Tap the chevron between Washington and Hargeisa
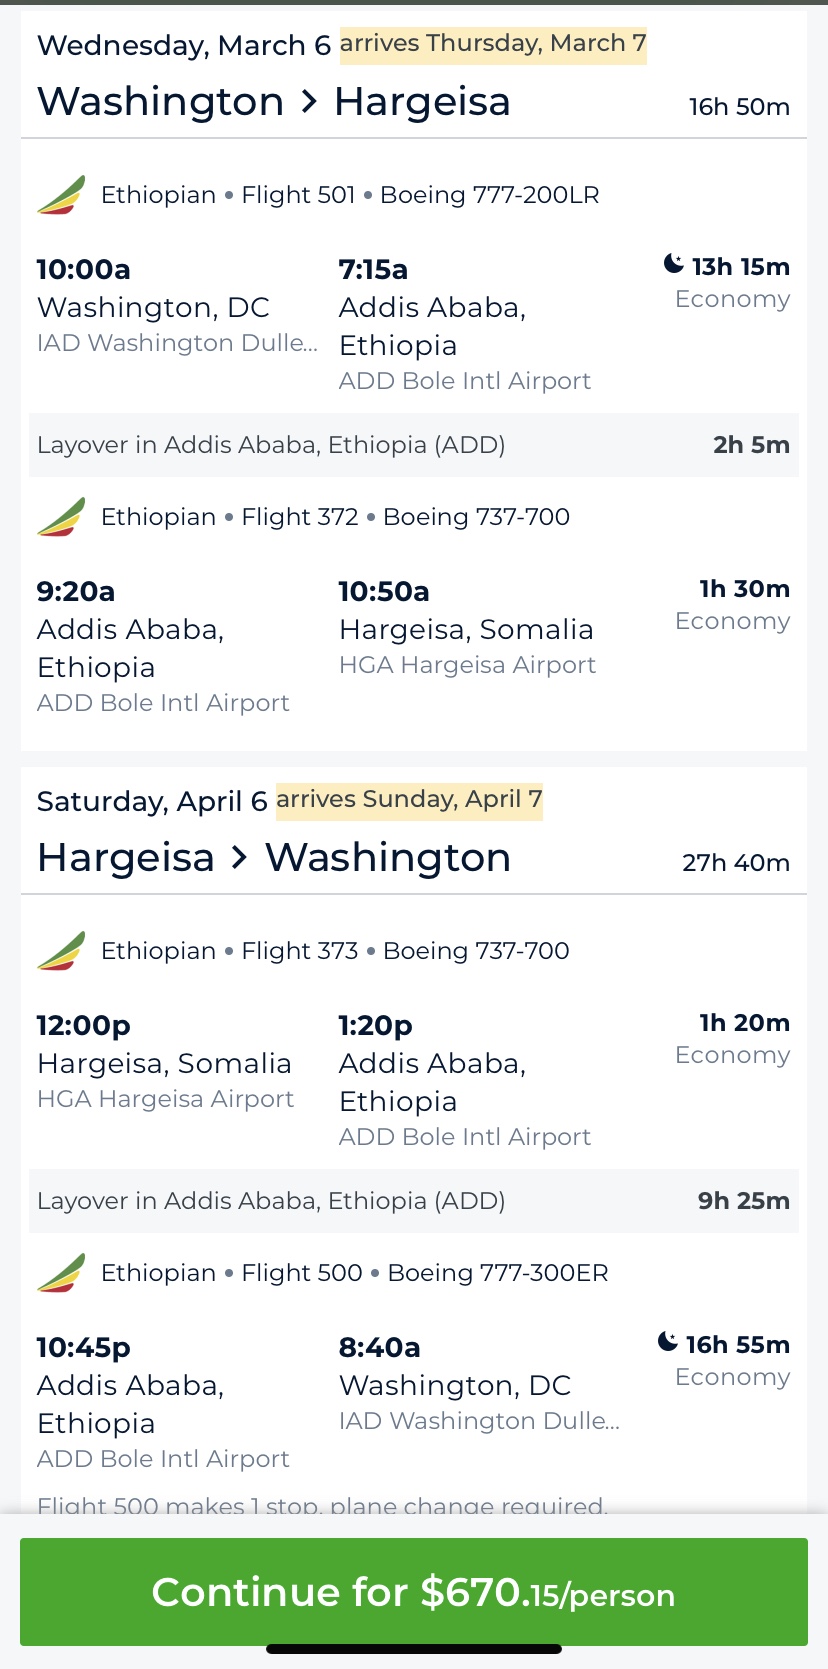Screen dimensions: 828x1669 [x=309, y=102]
